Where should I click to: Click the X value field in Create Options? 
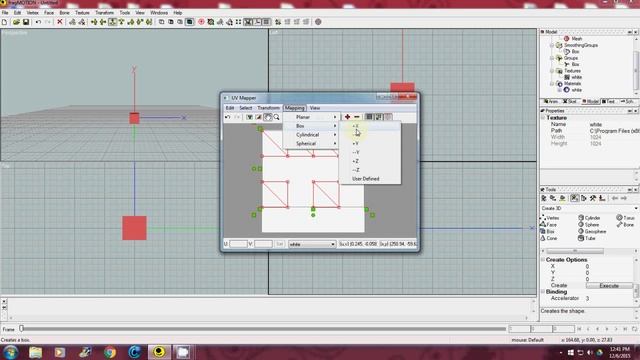click(609, 266)
